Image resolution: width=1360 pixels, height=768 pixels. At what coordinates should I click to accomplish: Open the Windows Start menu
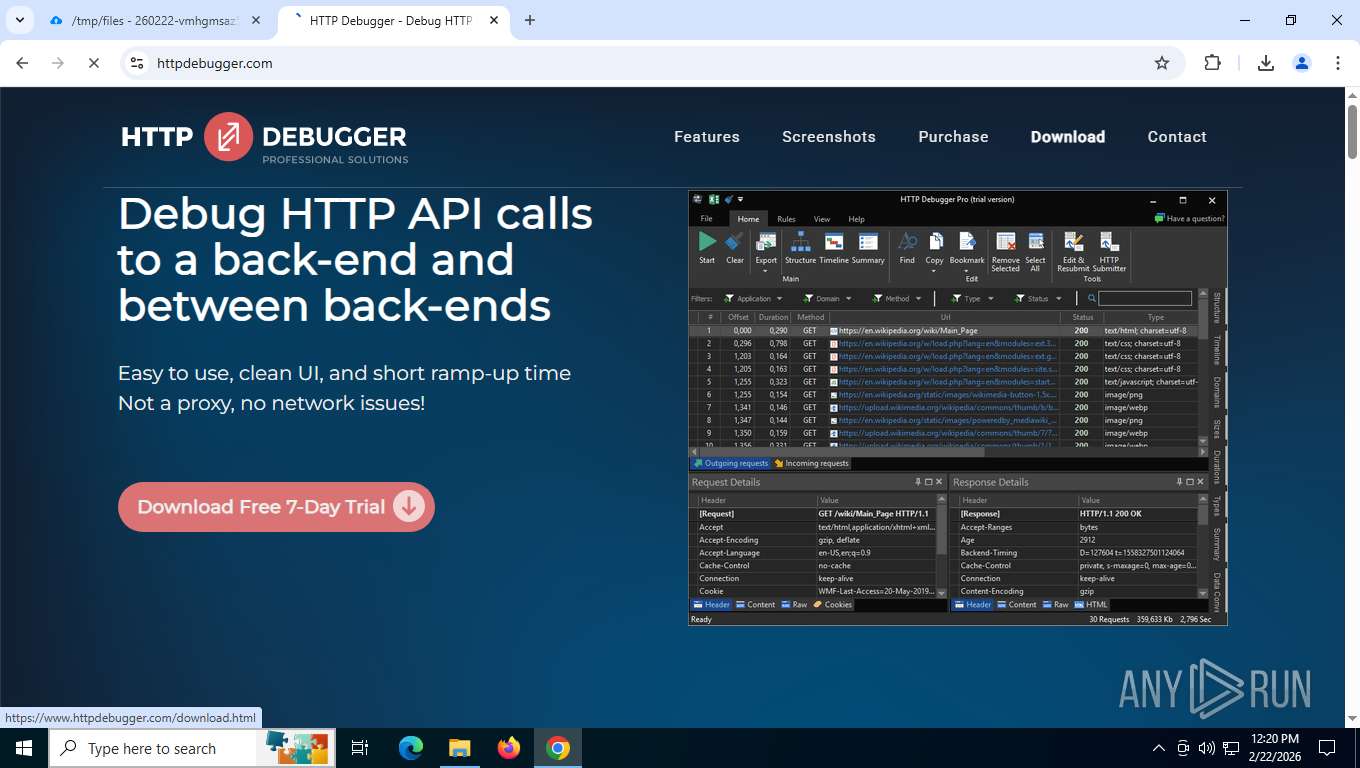[23, 748]
